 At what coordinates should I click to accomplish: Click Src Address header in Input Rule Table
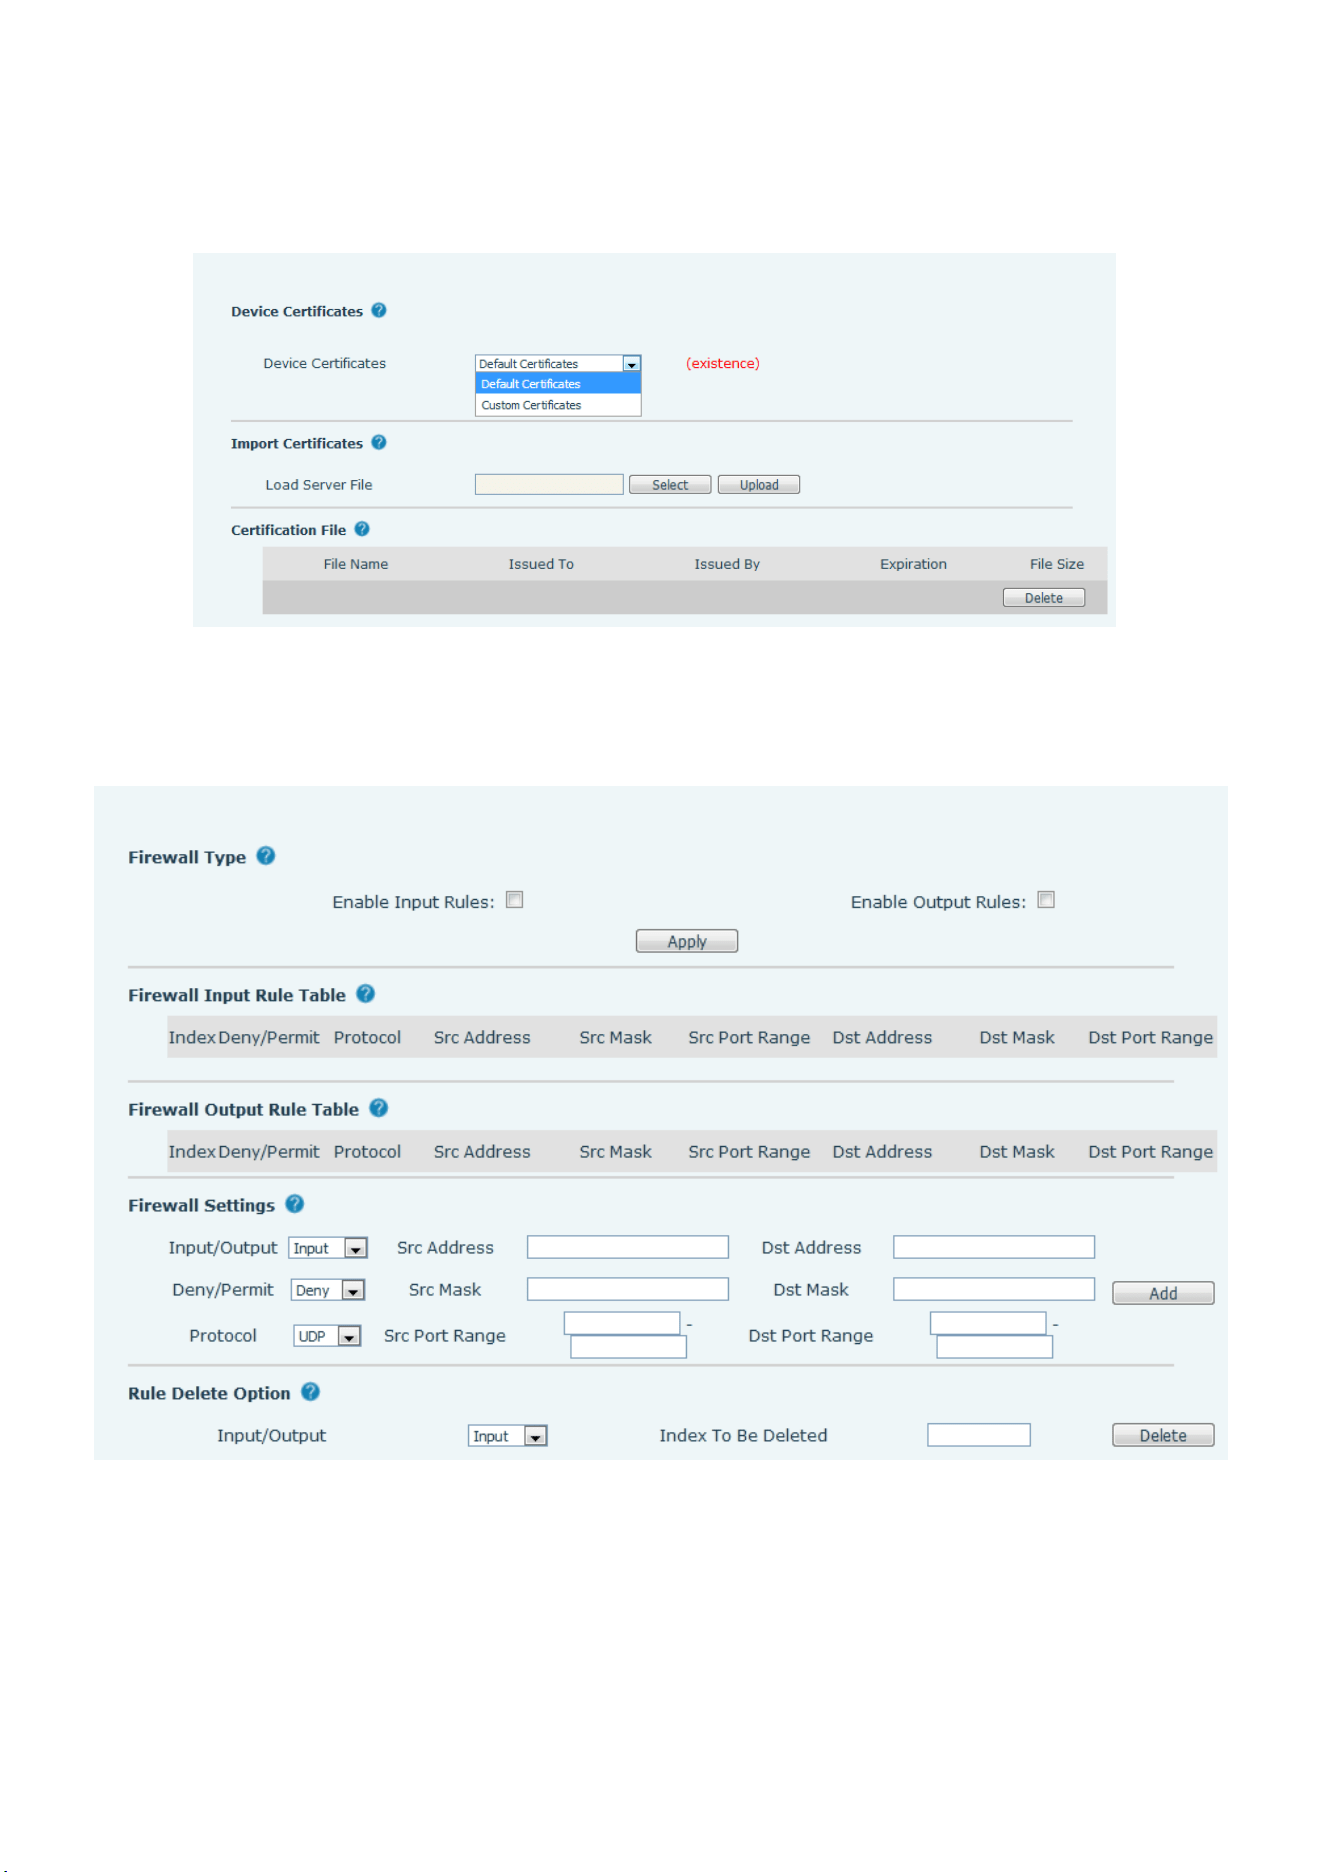coord(482,1037)
